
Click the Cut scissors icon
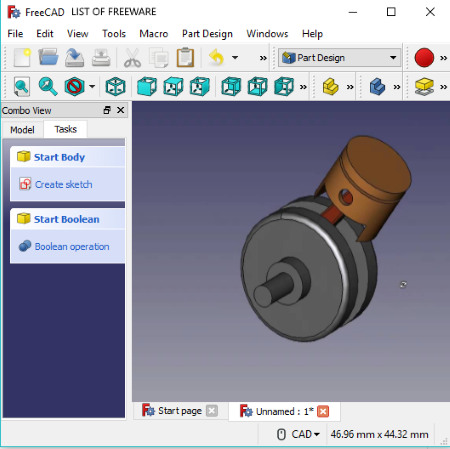132,58
